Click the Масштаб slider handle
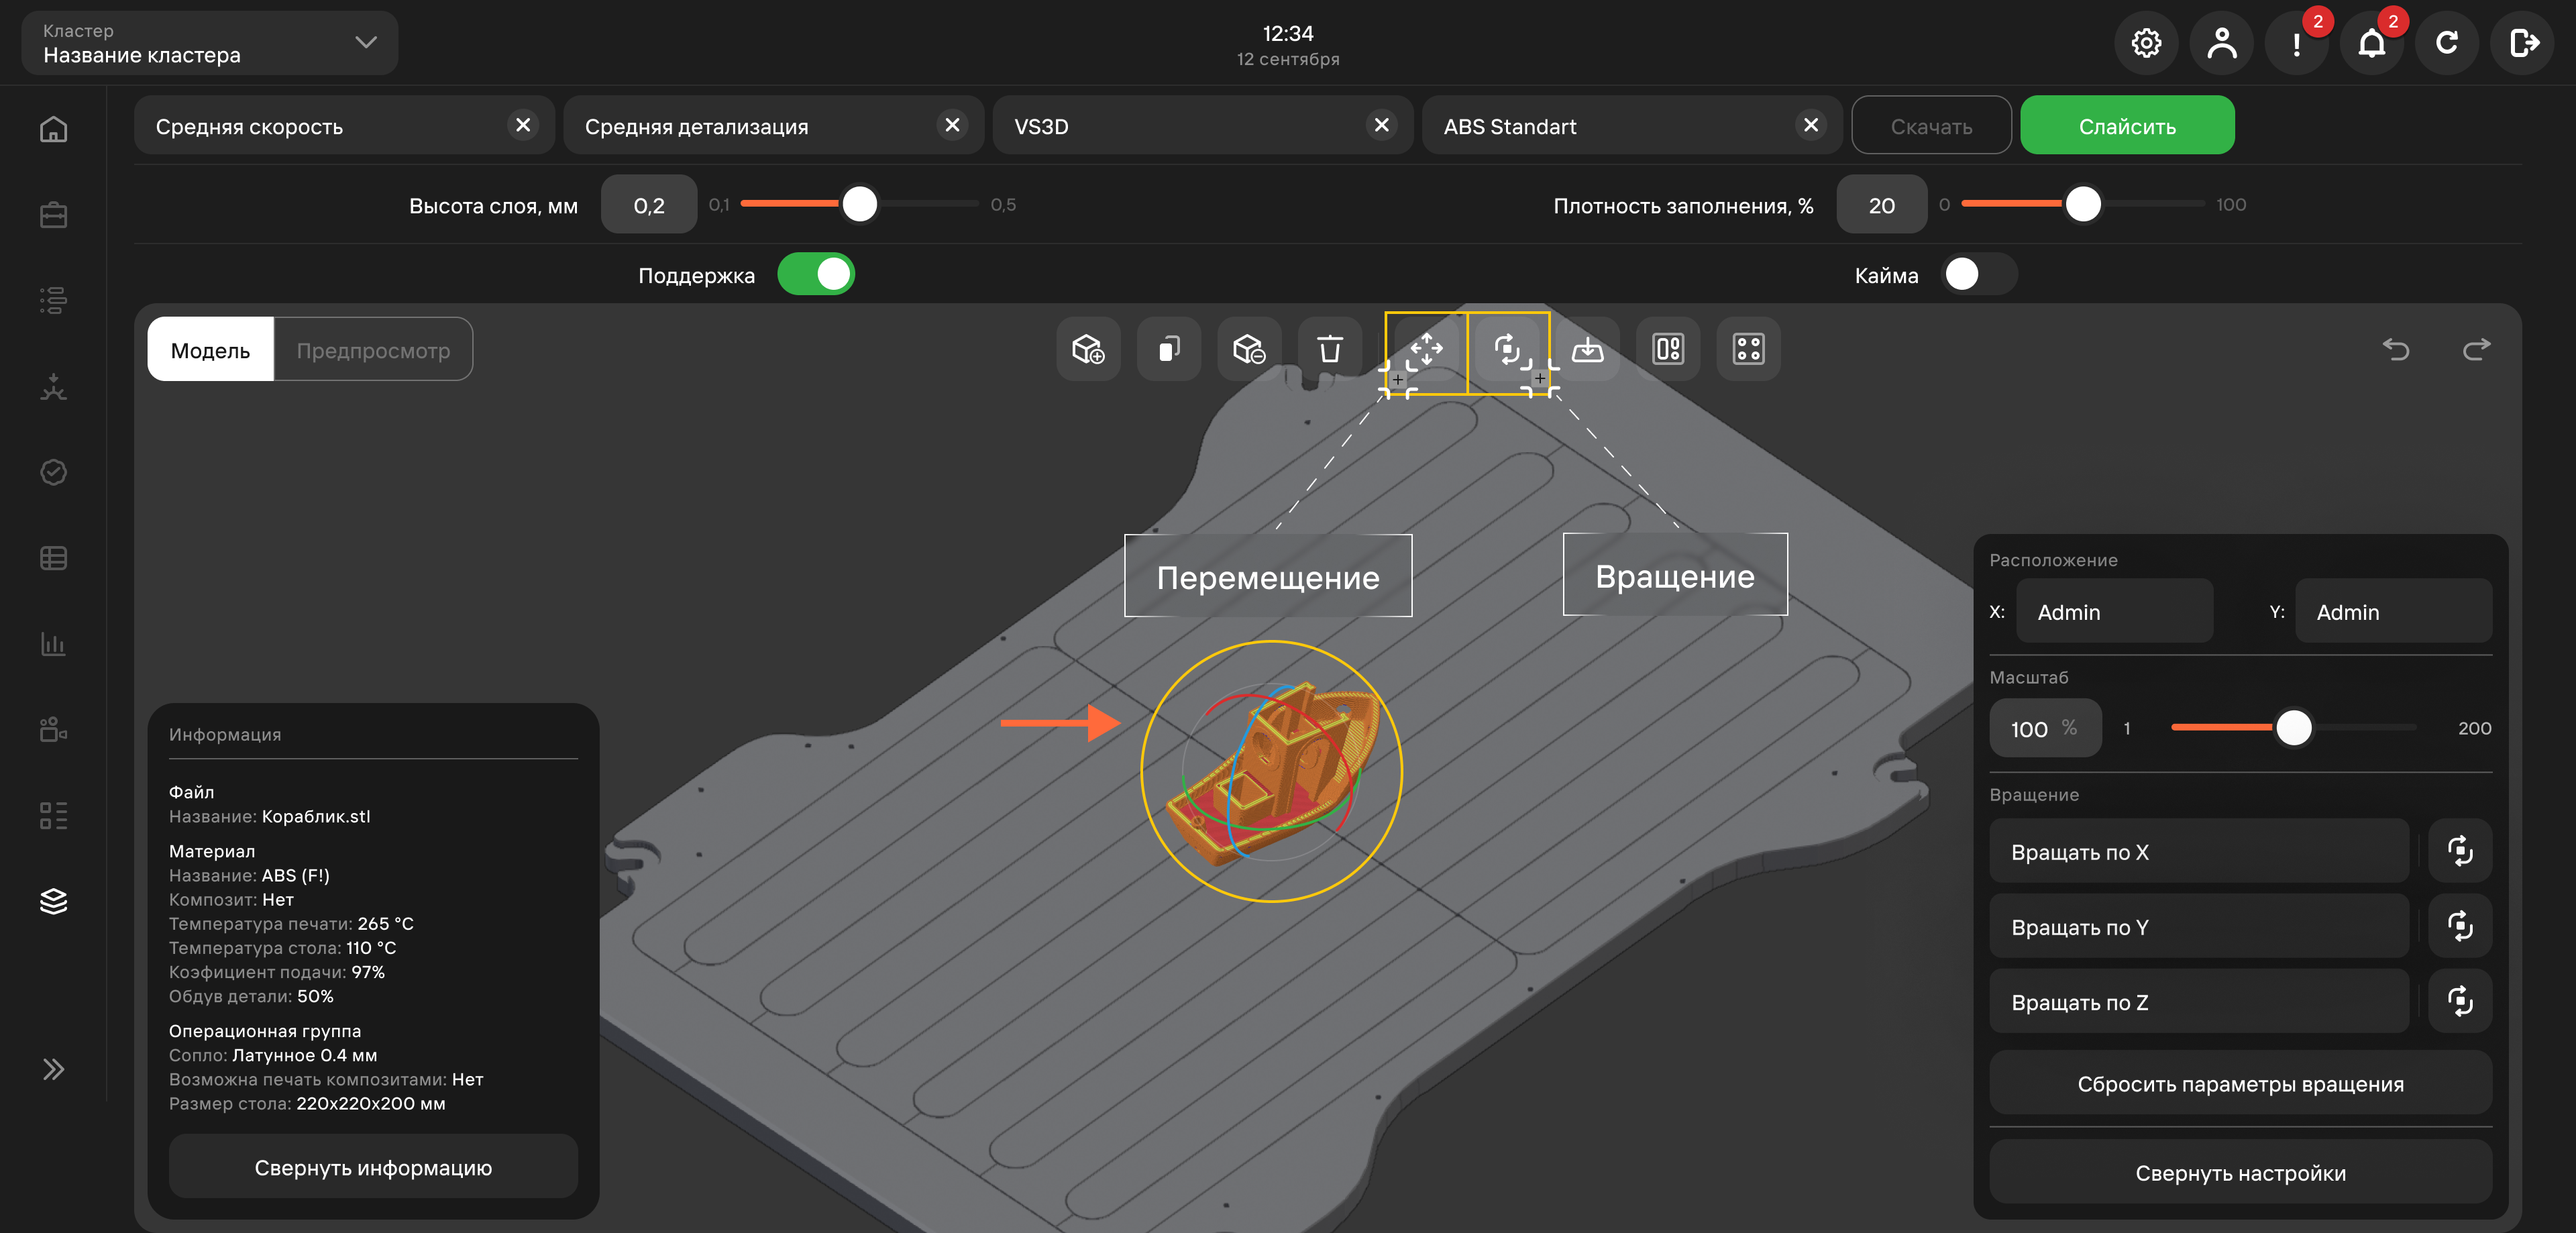Screen dimensions: 2576x1233 point(2294,727)
